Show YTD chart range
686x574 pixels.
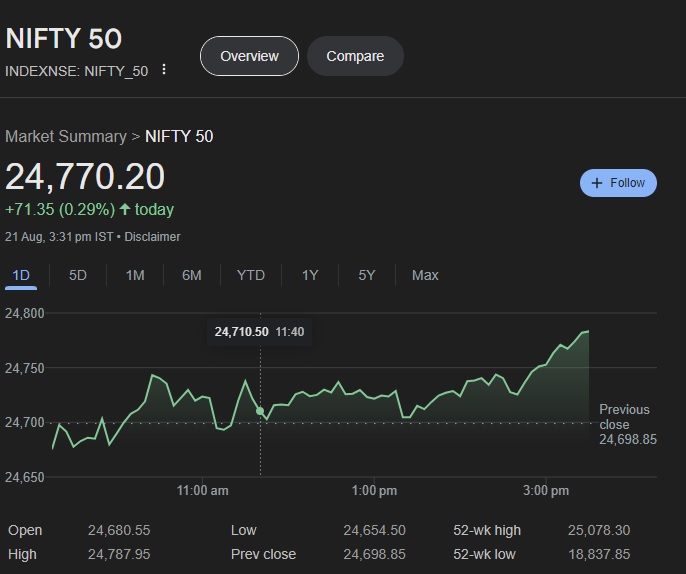[x=251, y=275]
